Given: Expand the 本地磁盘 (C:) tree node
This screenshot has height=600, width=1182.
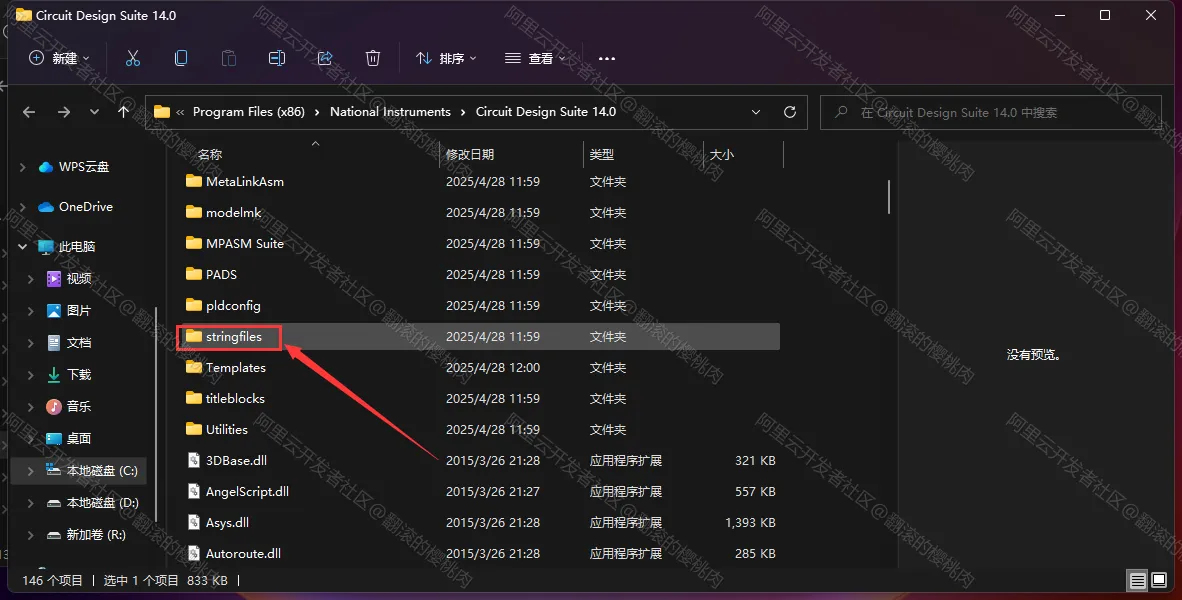Looking at the screenshot, I should tap(31, 470).
